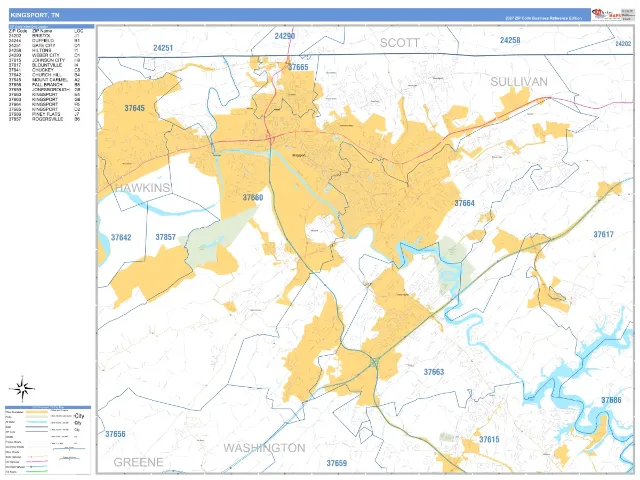
Task: Click the blue map legend header bar
Action: click(48, 407)
